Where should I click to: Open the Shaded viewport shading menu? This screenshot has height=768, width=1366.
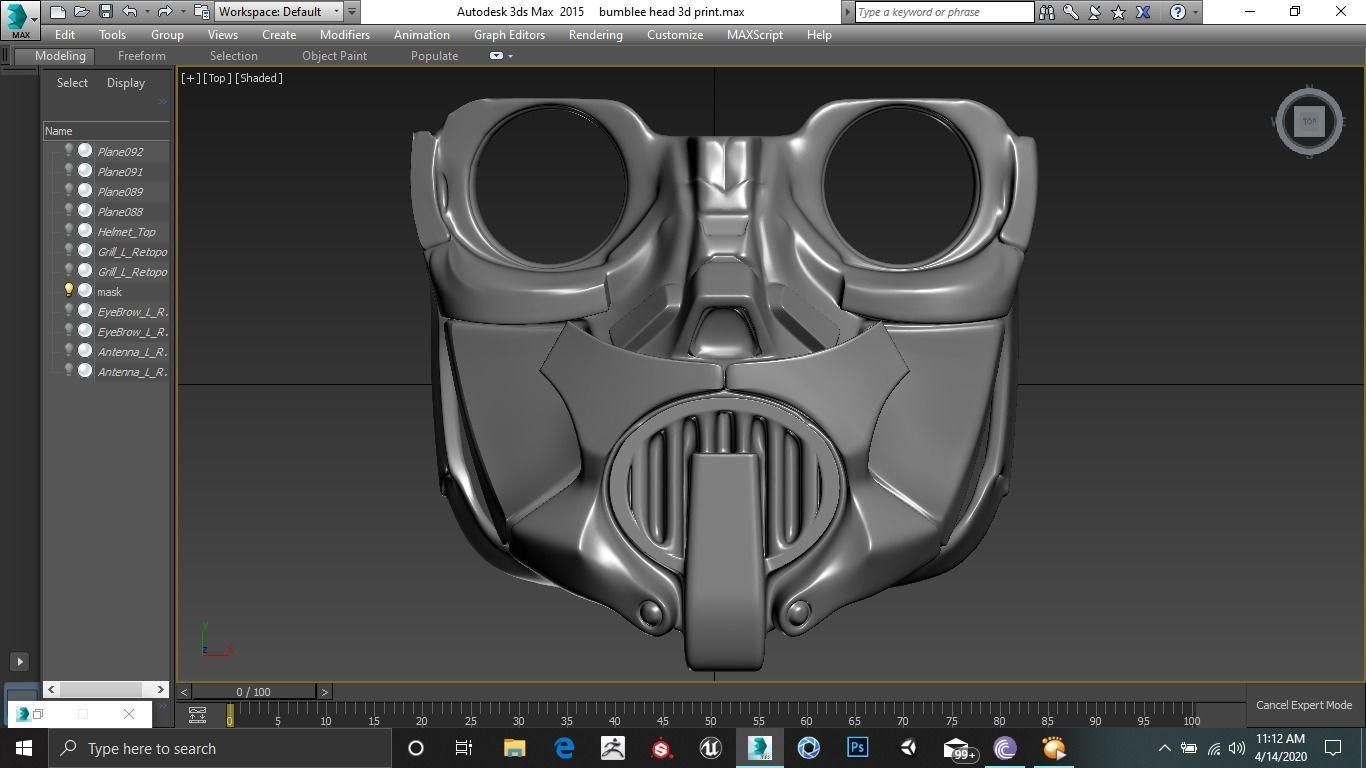coord(259,78)
